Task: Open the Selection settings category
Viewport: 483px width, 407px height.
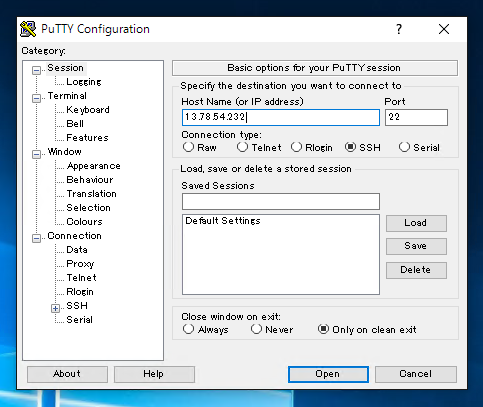Action: click(x=88, y=208)
